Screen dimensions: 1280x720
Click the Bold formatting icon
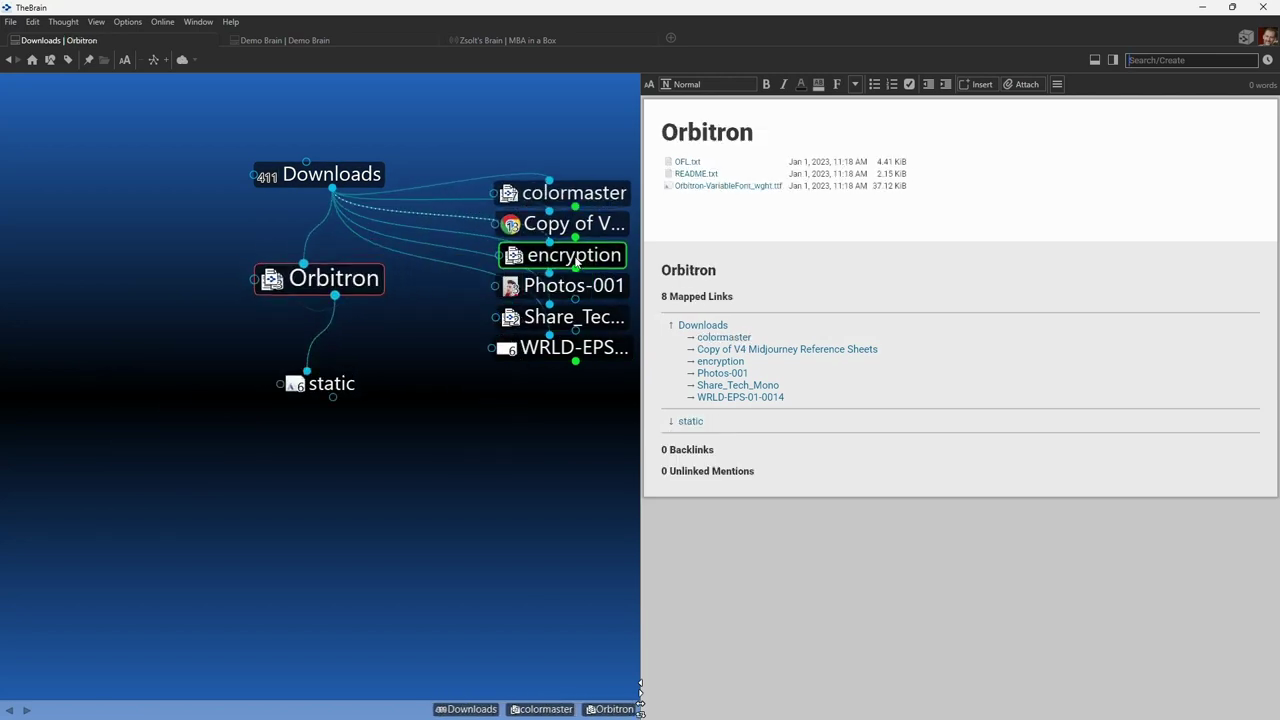click(766, 85)
